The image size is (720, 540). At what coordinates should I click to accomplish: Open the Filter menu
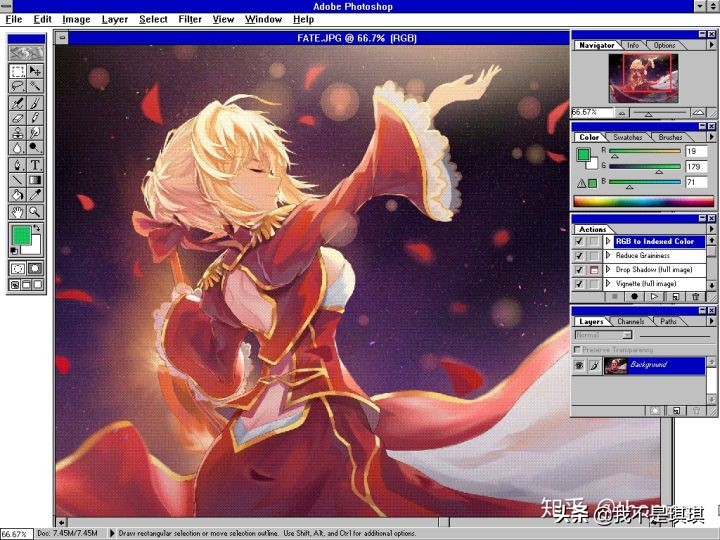tap(190, 19)
